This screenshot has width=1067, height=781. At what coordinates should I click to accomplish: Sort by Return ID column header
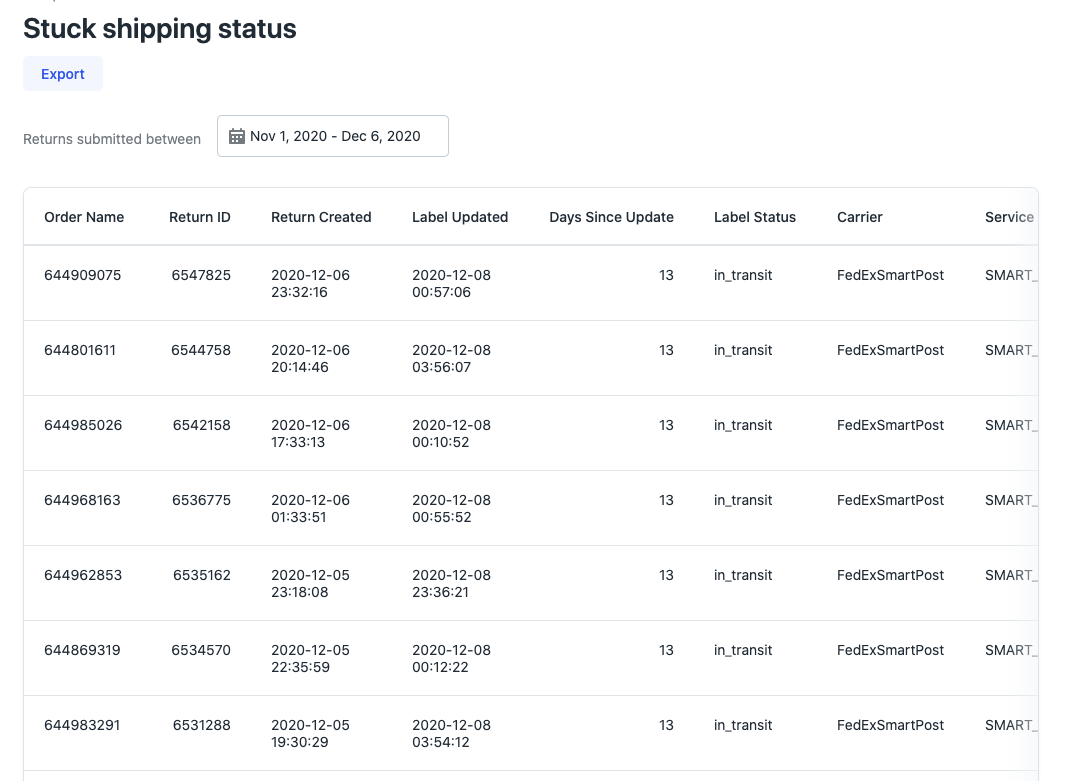200,217
